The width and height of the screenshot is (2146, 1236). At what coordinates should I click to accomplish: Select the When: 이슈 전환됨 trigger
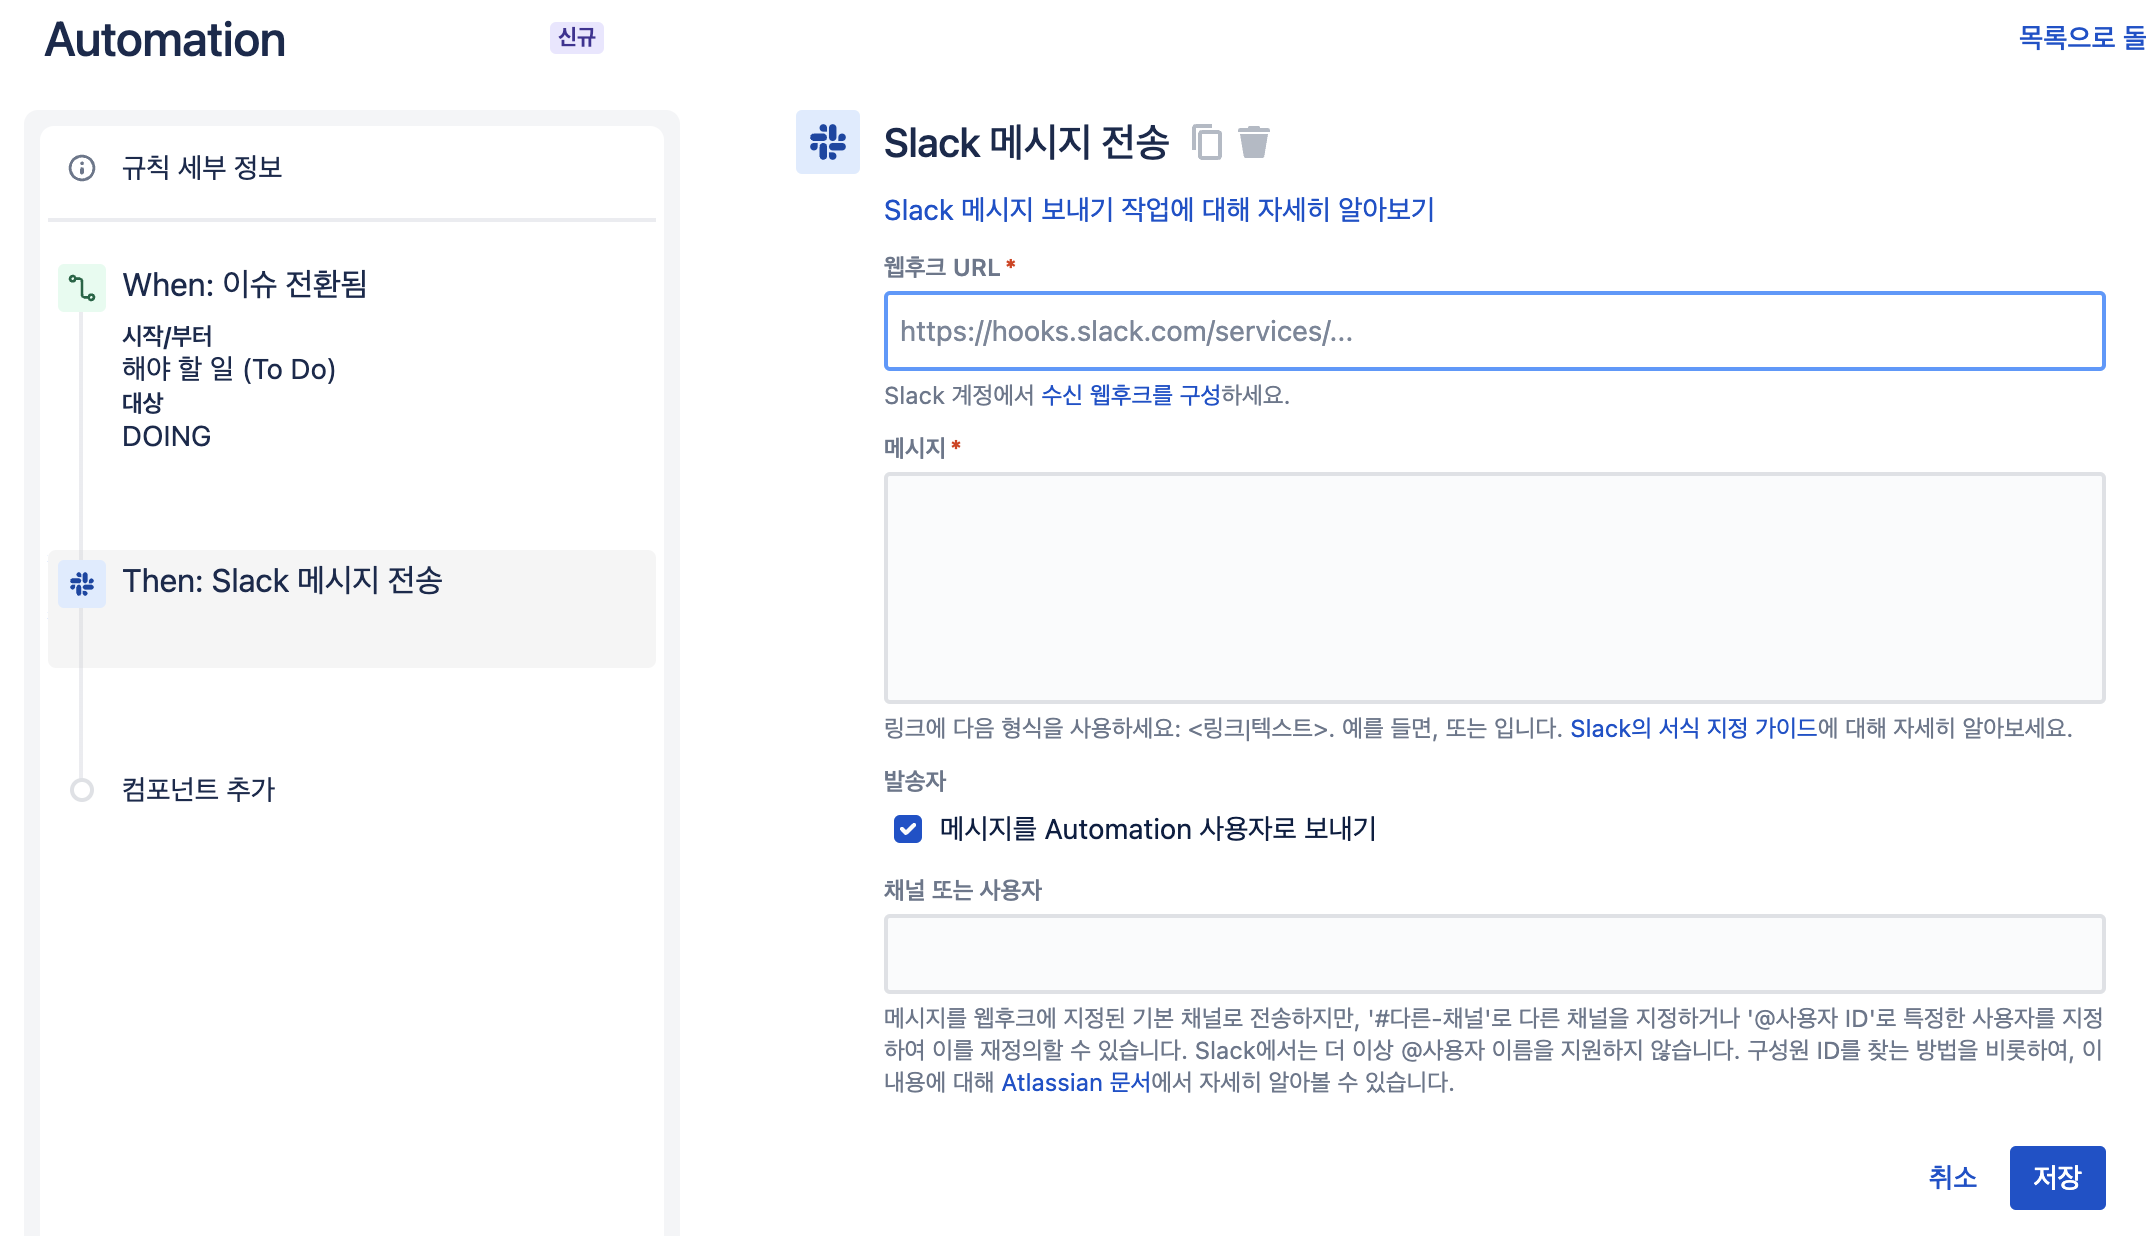coord(245,285)
